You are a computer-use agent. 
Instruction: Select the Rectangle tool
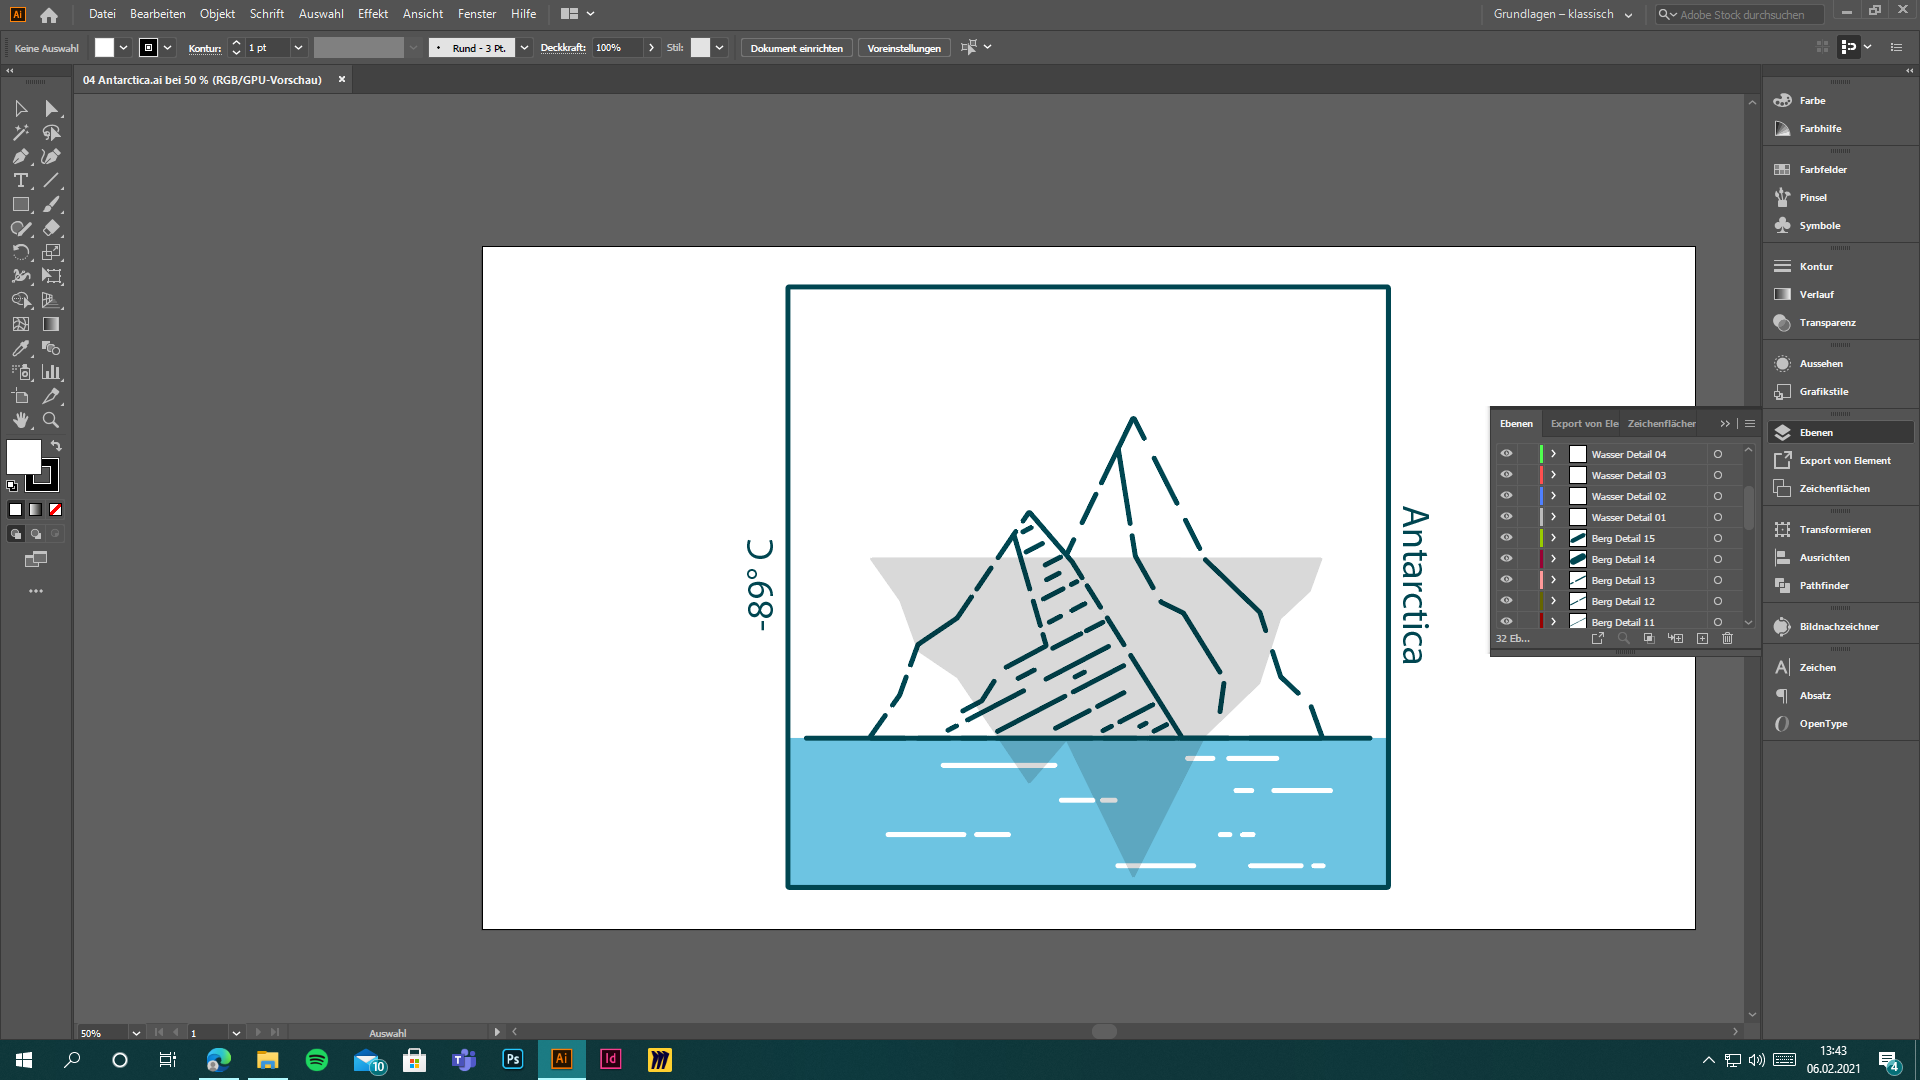(x=21, y=204)
